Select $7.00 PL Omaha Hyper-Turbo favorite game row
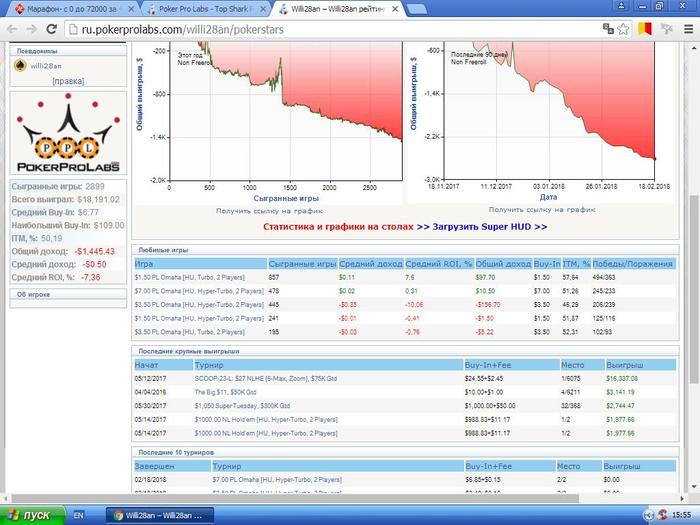700x525 pixels. [405, 291]
